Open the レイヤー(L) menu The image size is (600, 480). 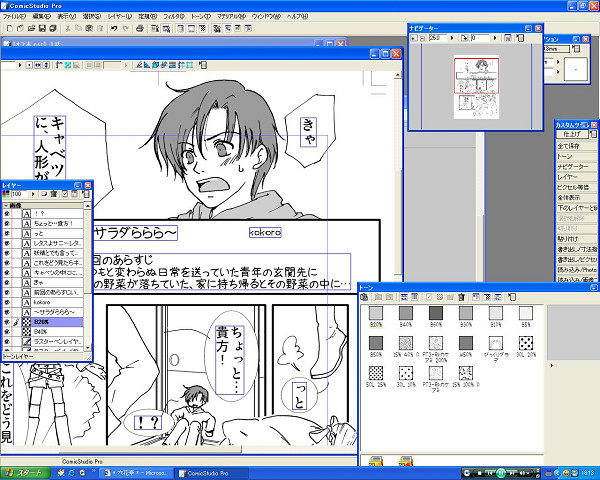coord(119,16)
